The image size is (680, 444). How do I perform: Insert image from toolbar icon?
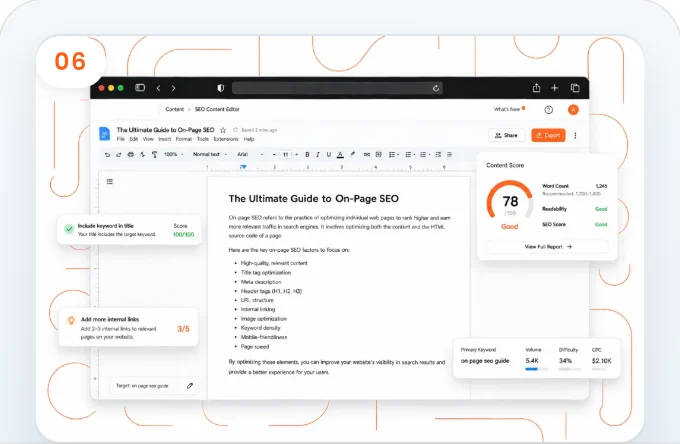pos(379,154)
